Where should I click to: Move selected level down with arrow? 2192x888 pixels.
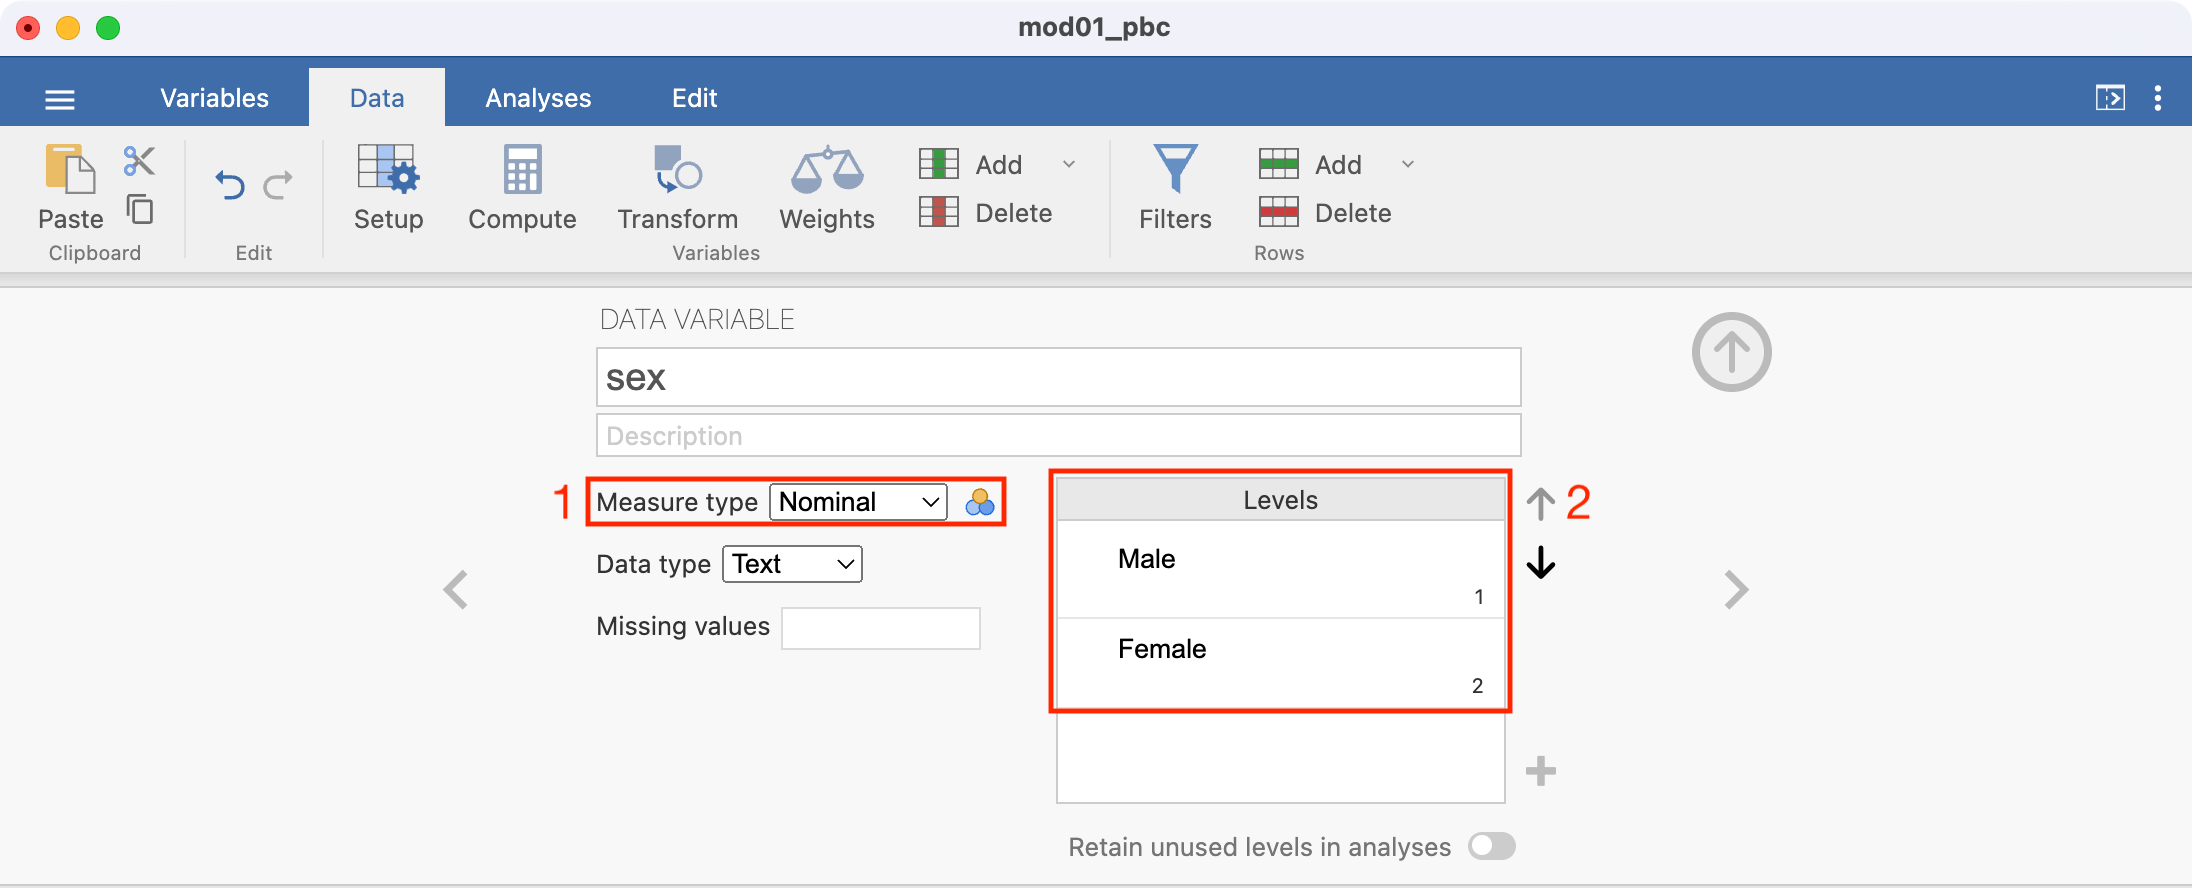pyautogui.click(x=1541, y=563)
